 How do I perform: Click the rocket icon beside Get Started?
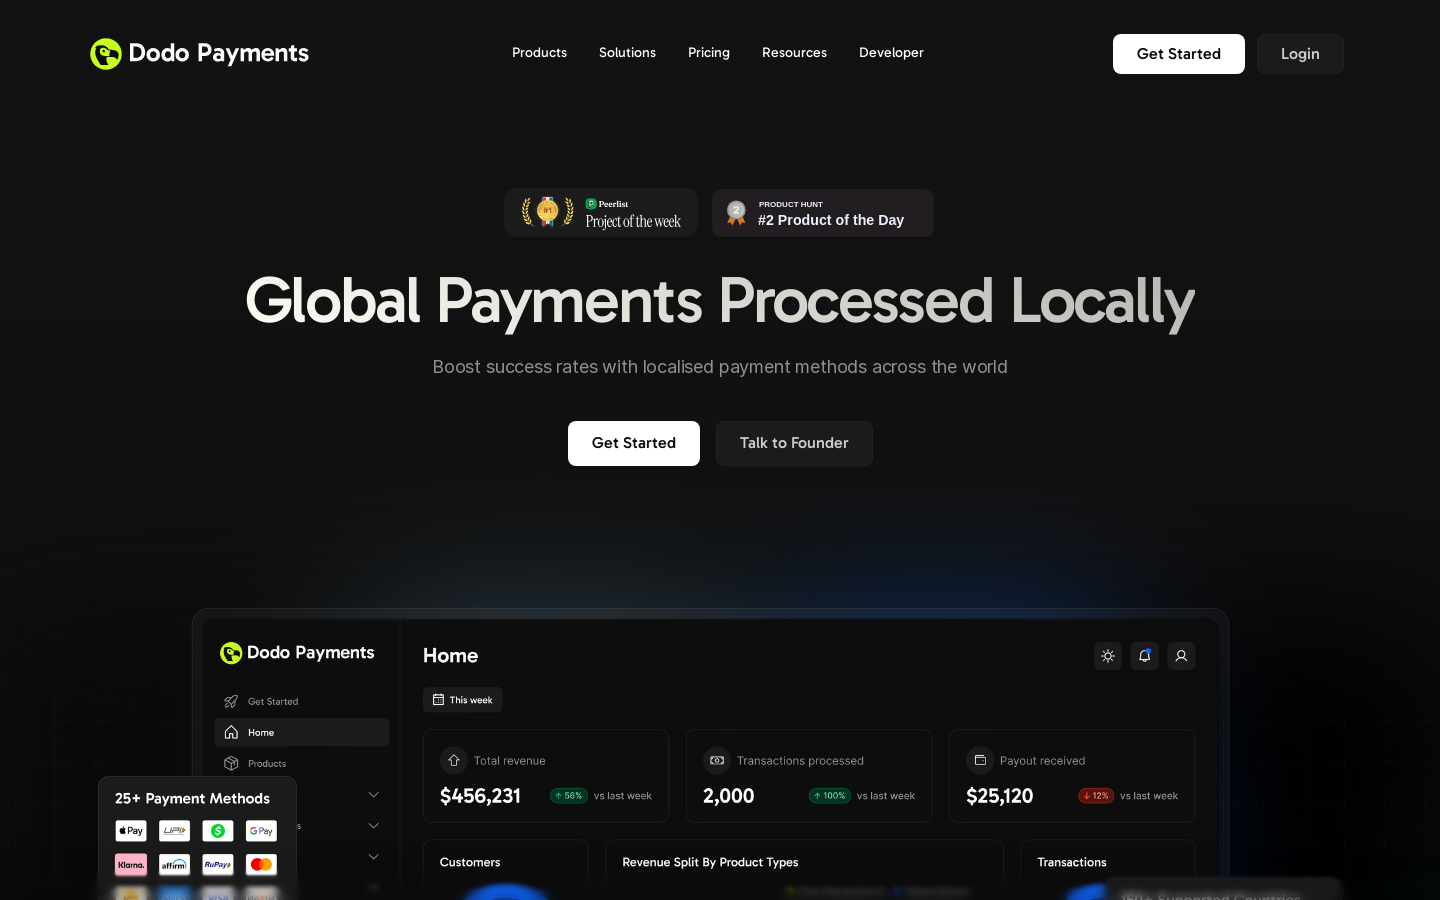pyautogui.click(x=231, y=701)
